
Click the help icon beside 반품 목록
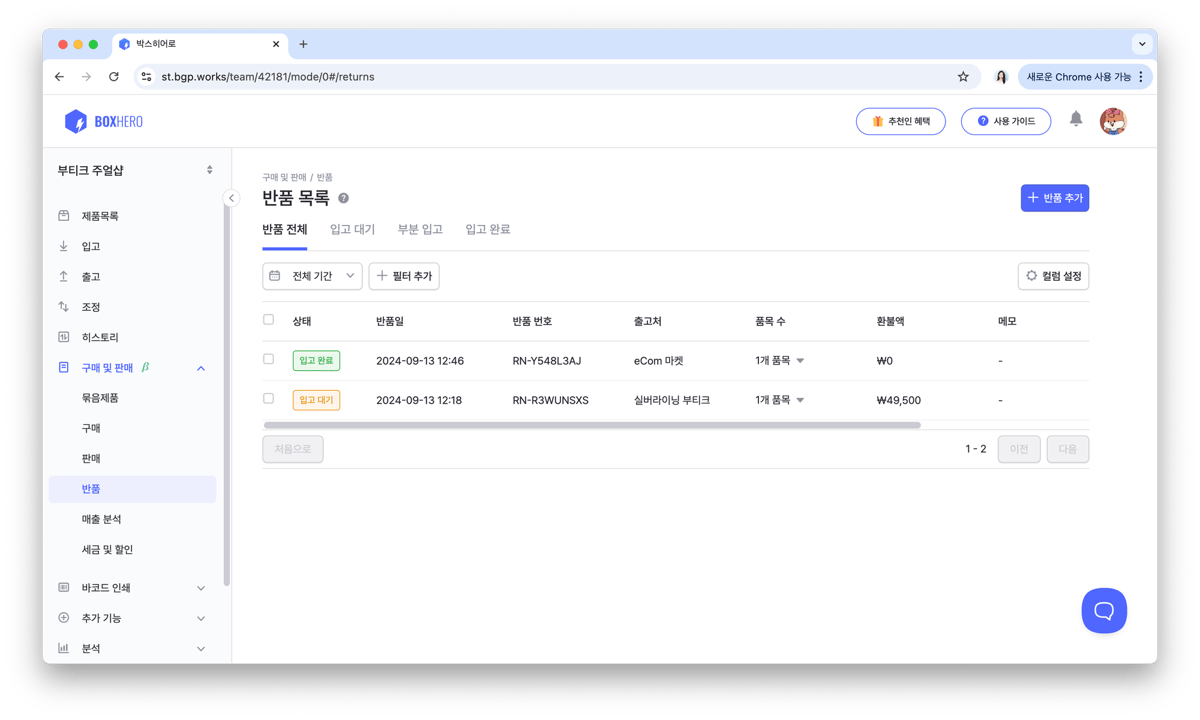(344, 199)
